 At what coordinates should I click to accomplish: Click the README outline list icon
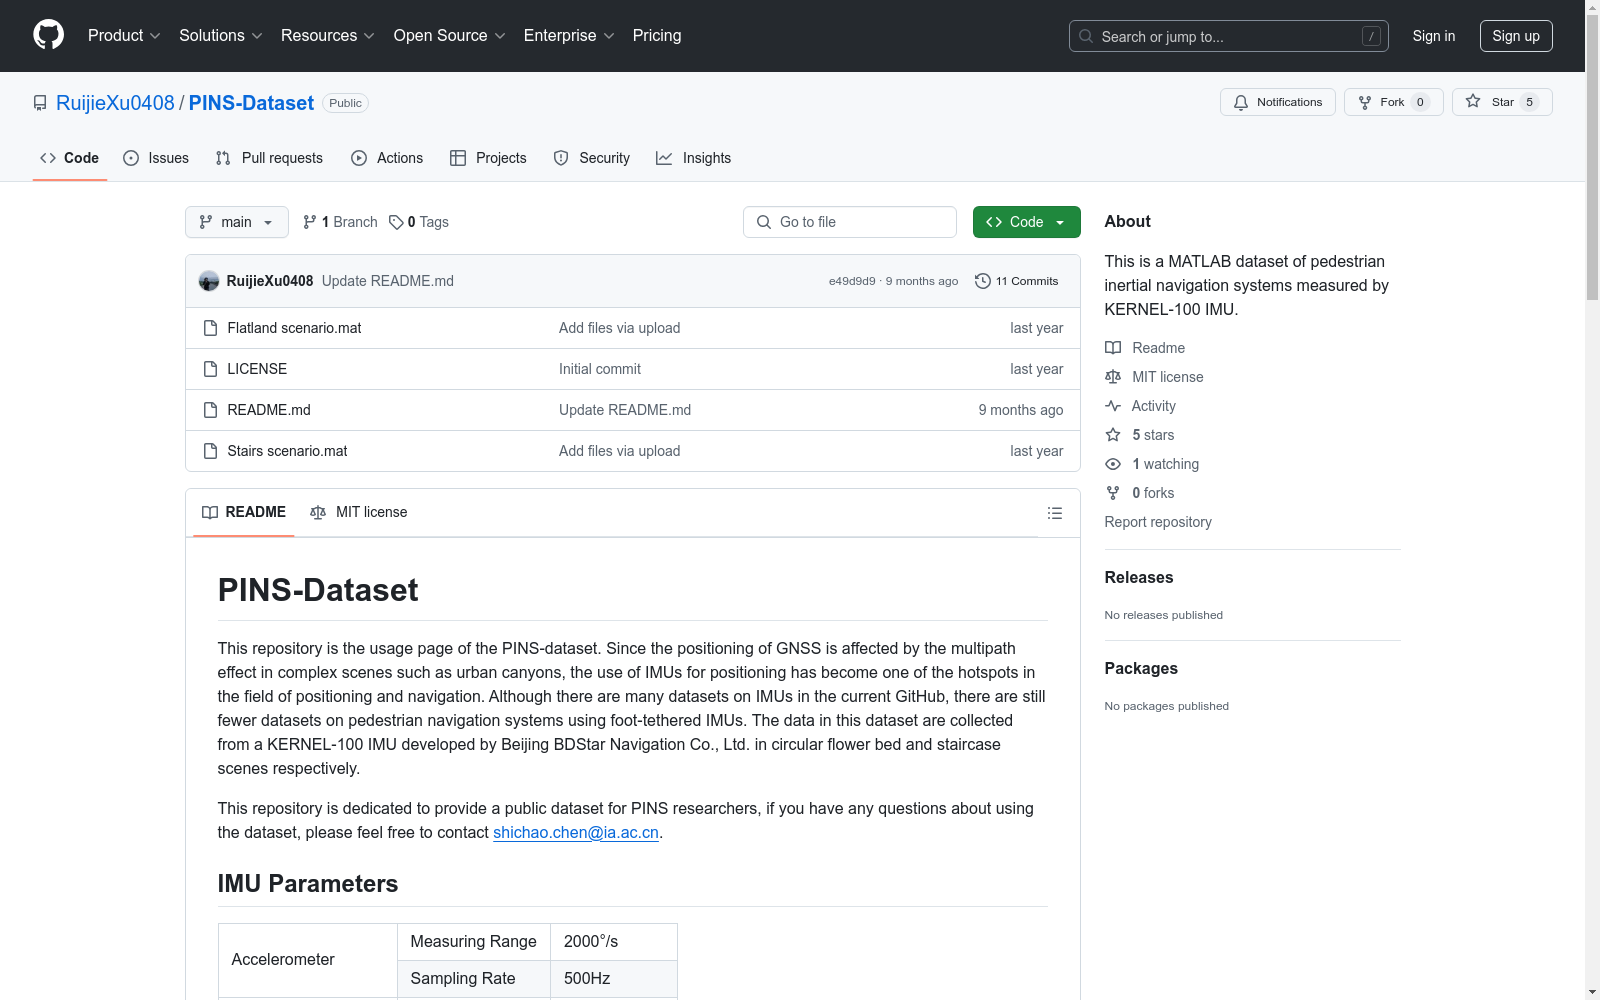pos(1055,513)
